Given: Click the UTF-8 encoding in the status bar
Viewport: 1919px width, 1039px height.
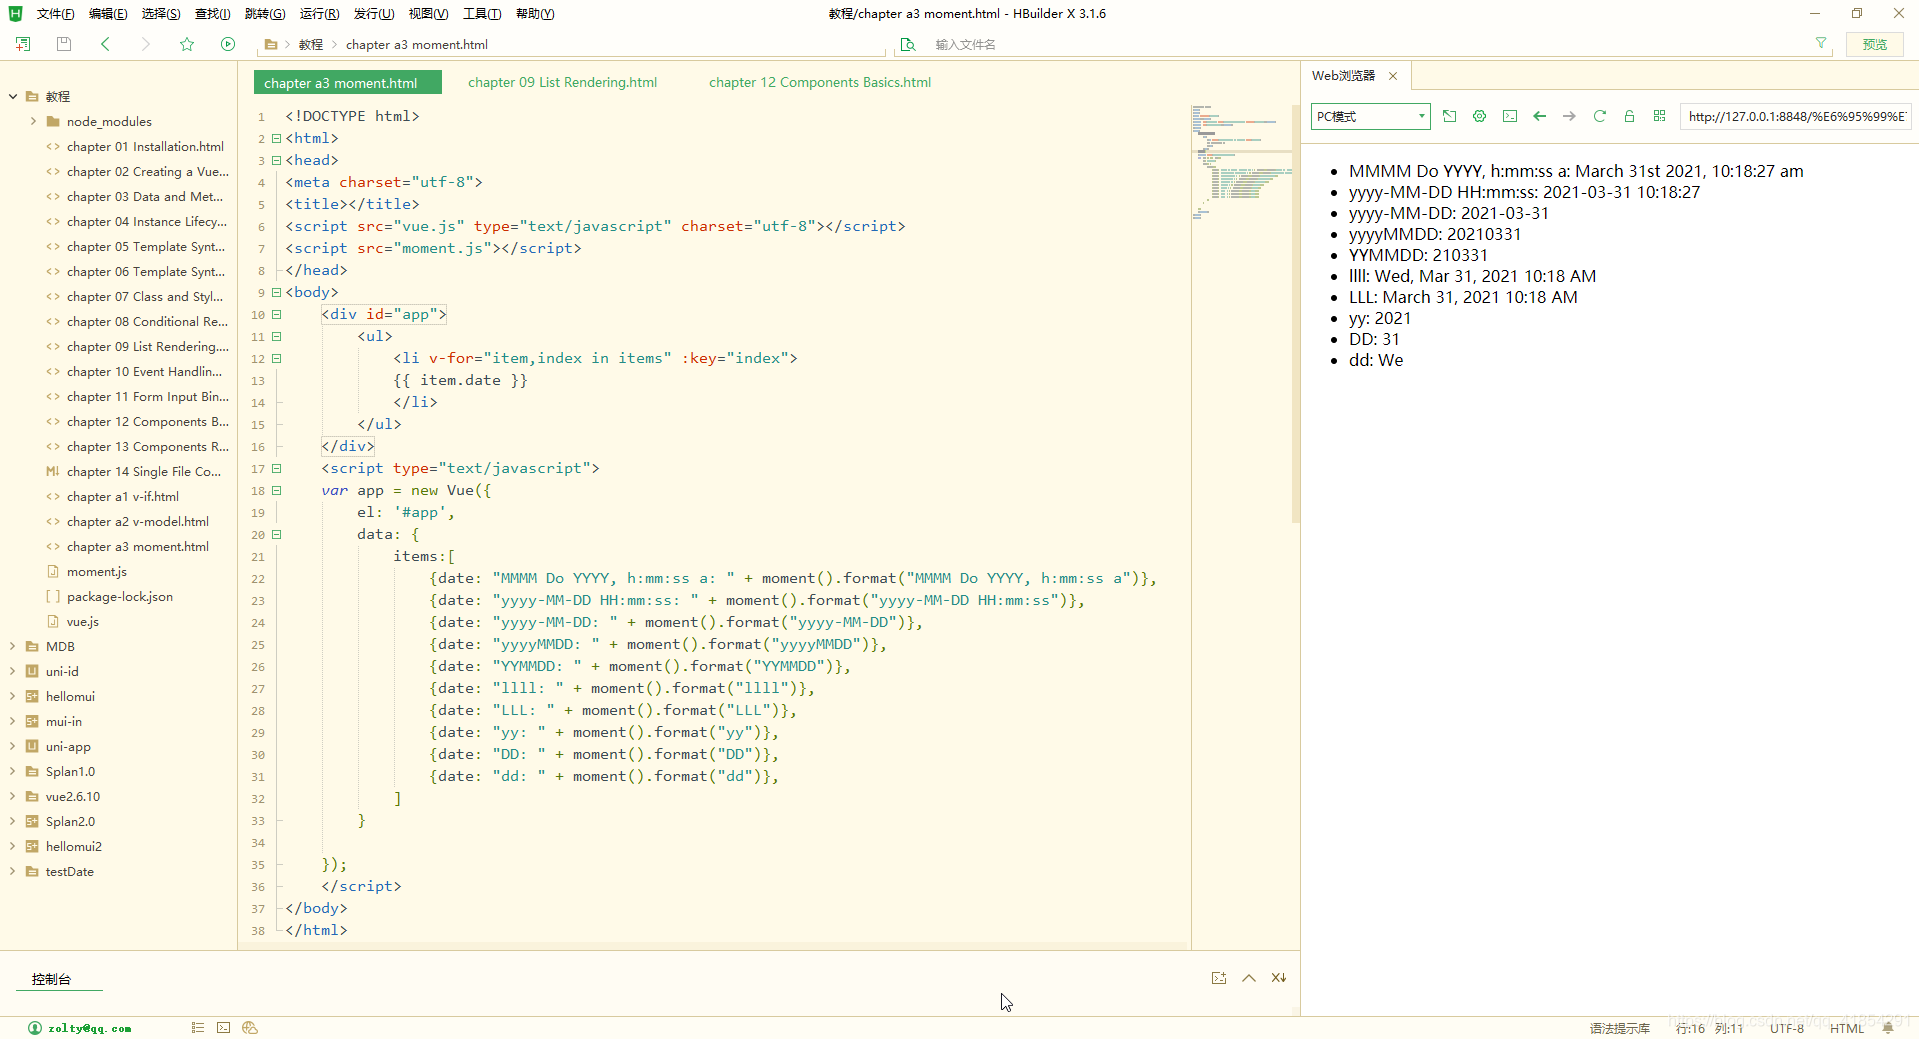Looking at the screenshot, I should [x=1787, y=1028].
